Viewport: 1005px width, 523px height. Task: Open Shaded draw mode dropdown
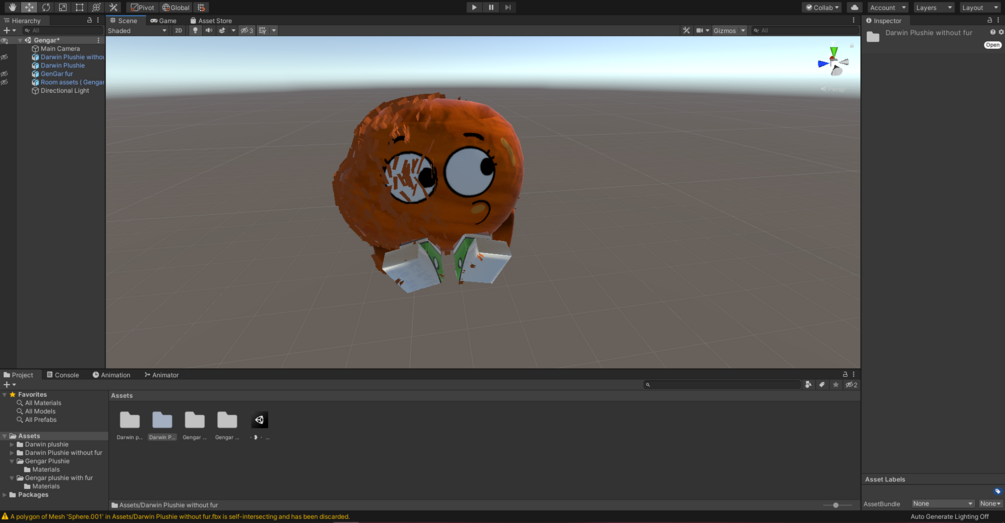click(137, 30)
